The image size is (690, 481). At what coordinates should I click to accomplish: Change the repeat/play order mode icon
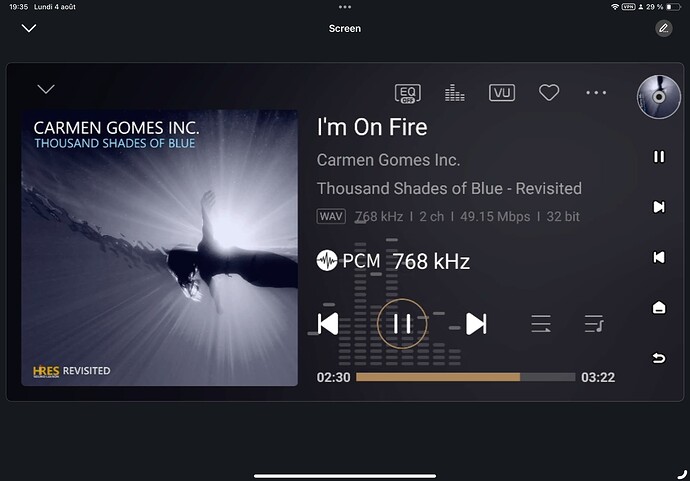pos(541,324)
